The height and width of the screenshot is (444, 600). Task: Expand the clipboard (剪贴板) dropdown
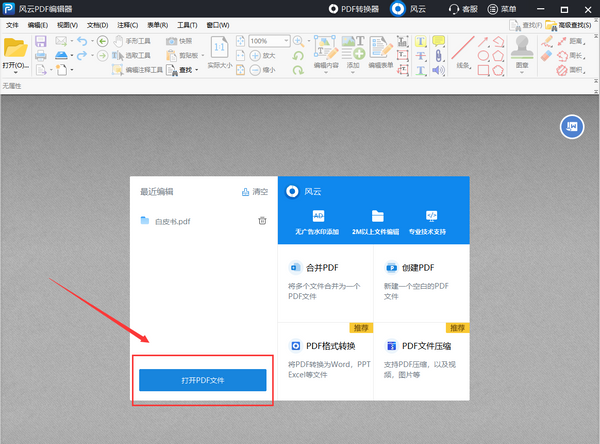[x=202, y=56]
